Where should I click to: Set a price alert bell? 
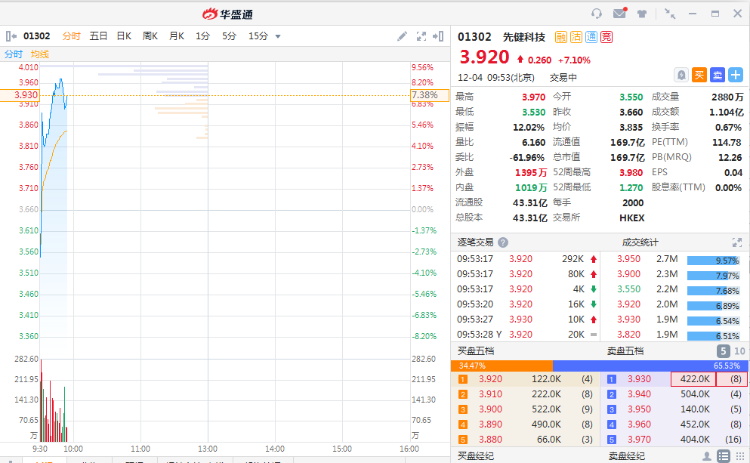[682, 75]
